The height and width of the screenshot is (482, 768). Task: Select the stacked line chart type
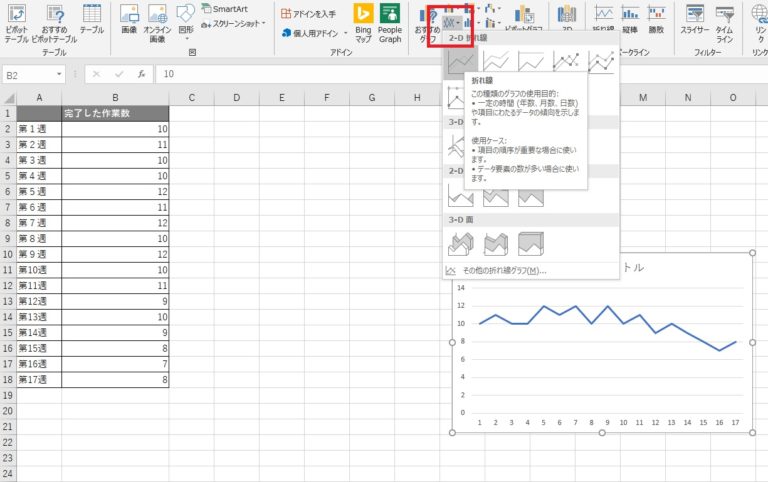click(x=496, y=62)
